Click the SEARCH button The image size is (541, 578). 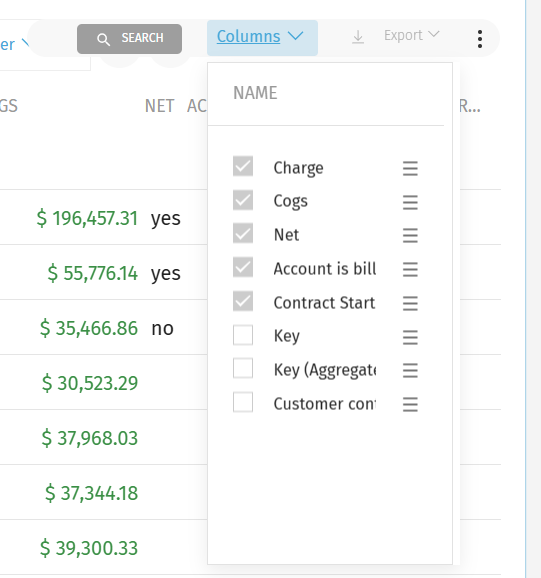point(129,39)
